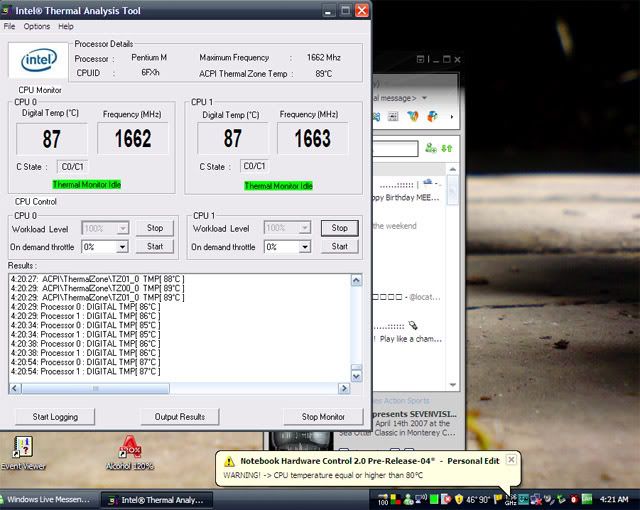Click the Results horizontal scrollbar thumb
Image resolution: width=640 pixels, height=510 pixels.
pyautogui.click(x=96, y=388)
